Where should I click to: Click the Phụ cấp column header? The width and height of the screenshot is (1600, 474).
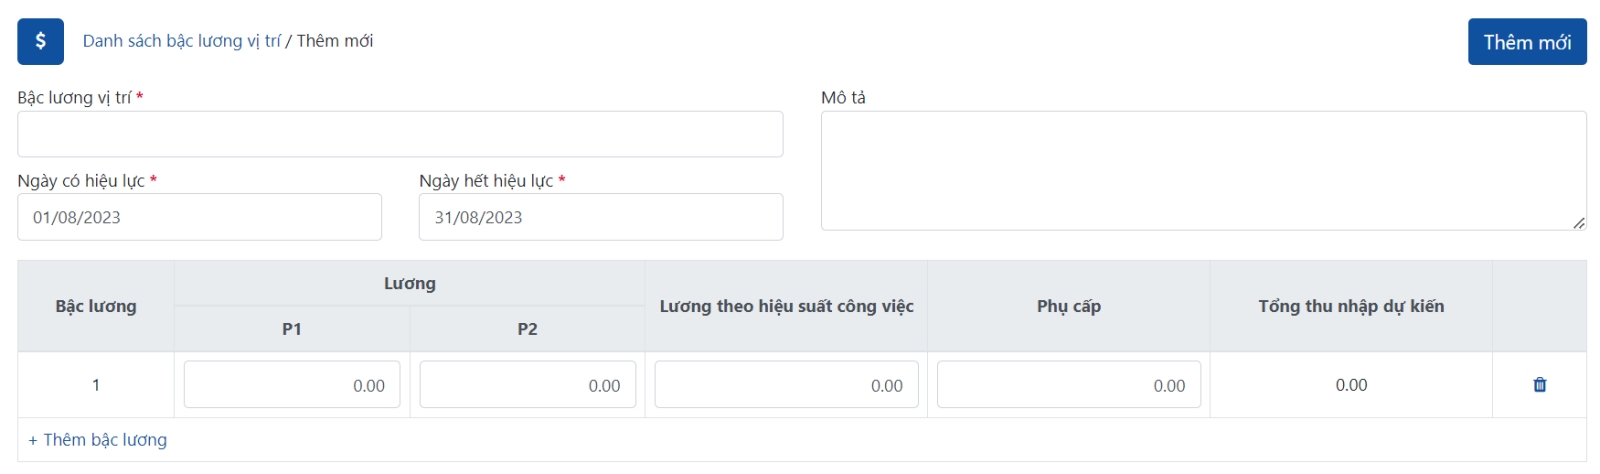click(1068, 306)
